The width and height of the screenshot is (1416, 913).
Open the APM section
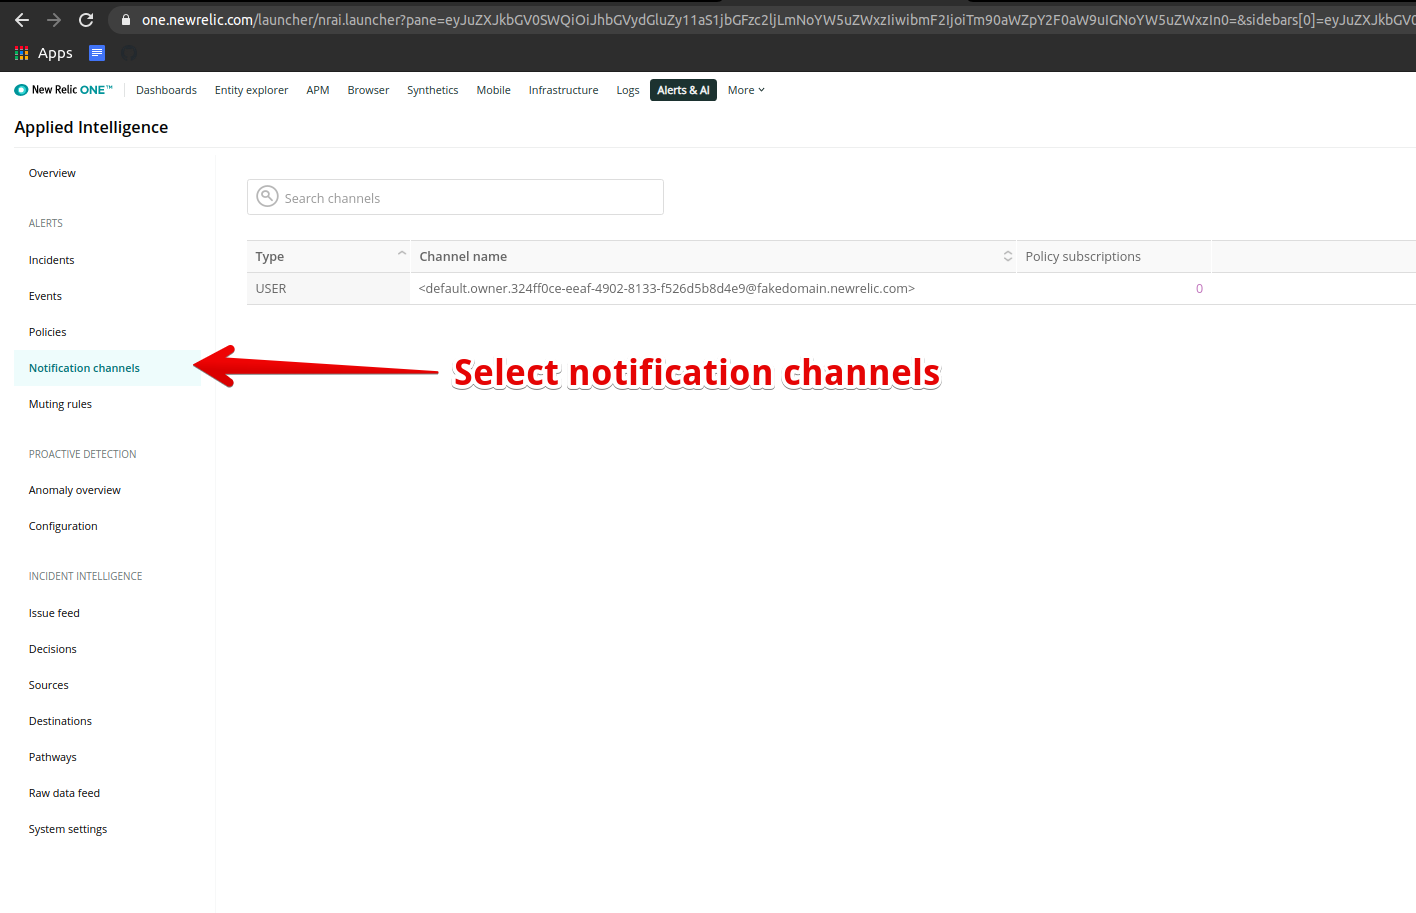(x=318, y=90)
